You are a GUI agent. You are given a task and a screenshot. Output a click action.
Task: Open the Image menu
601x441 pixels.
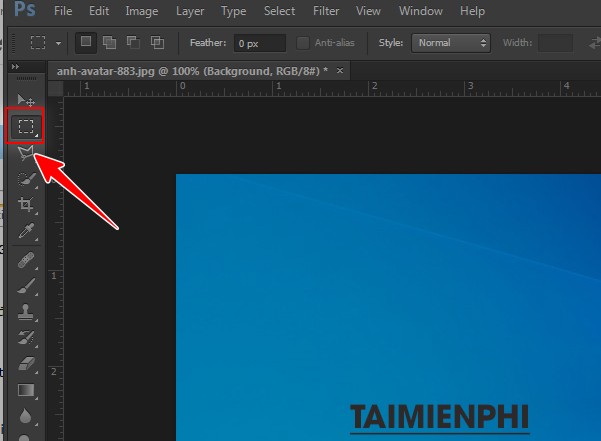141,11
